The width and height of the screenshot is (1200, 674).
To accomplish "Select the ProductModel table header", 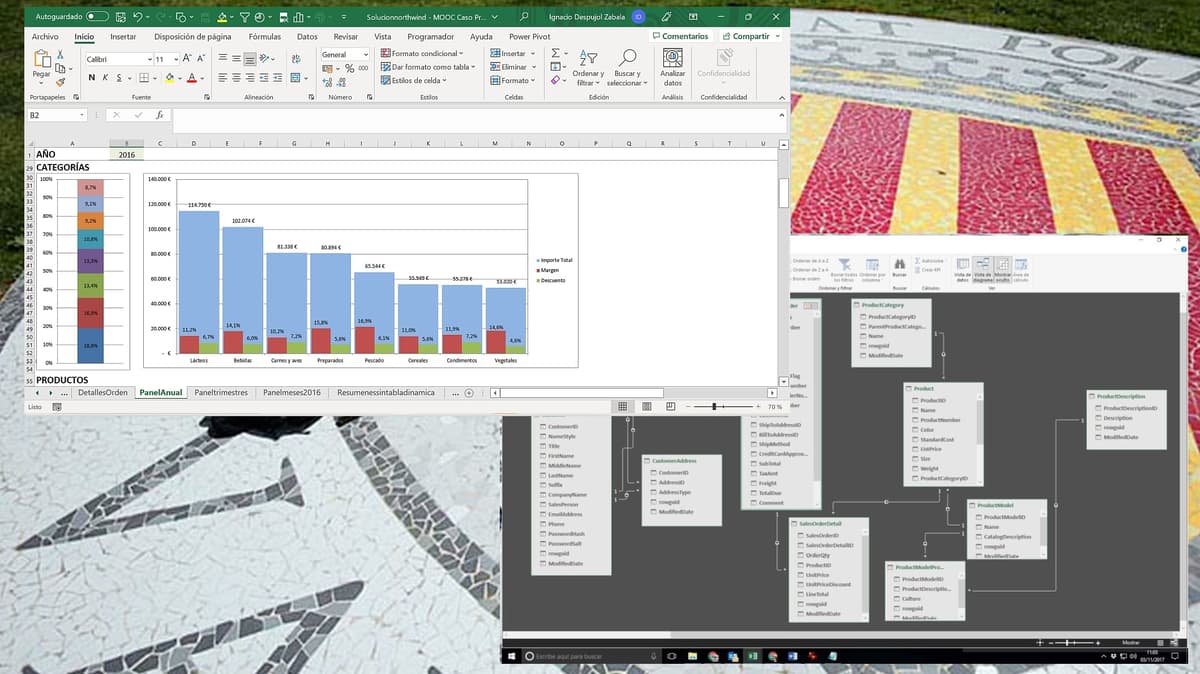I will 1007,505.
